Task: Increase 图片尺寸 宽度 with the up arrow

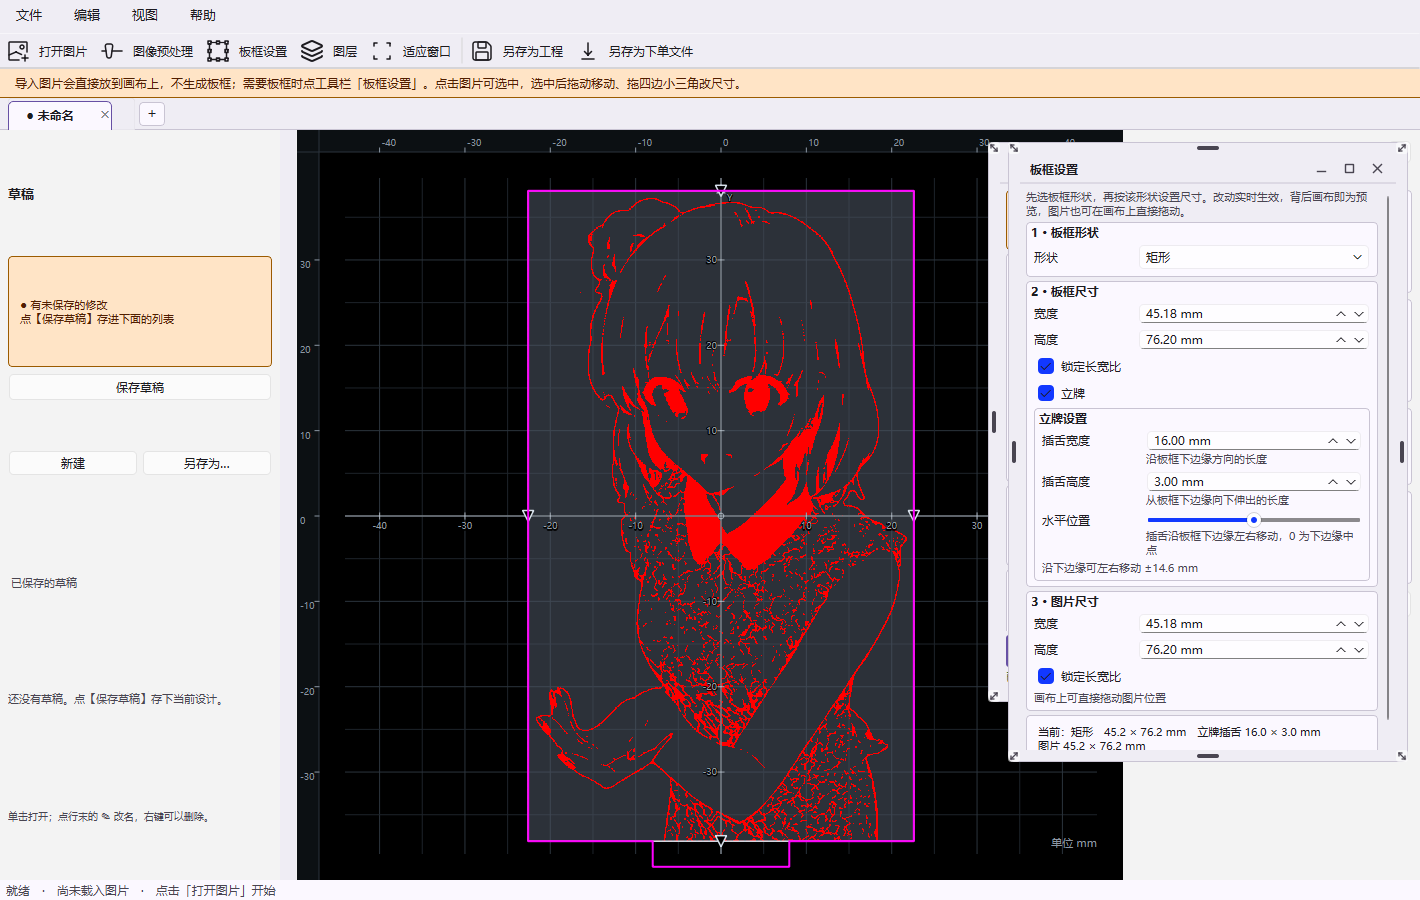Action: (x=1341, y=624)
